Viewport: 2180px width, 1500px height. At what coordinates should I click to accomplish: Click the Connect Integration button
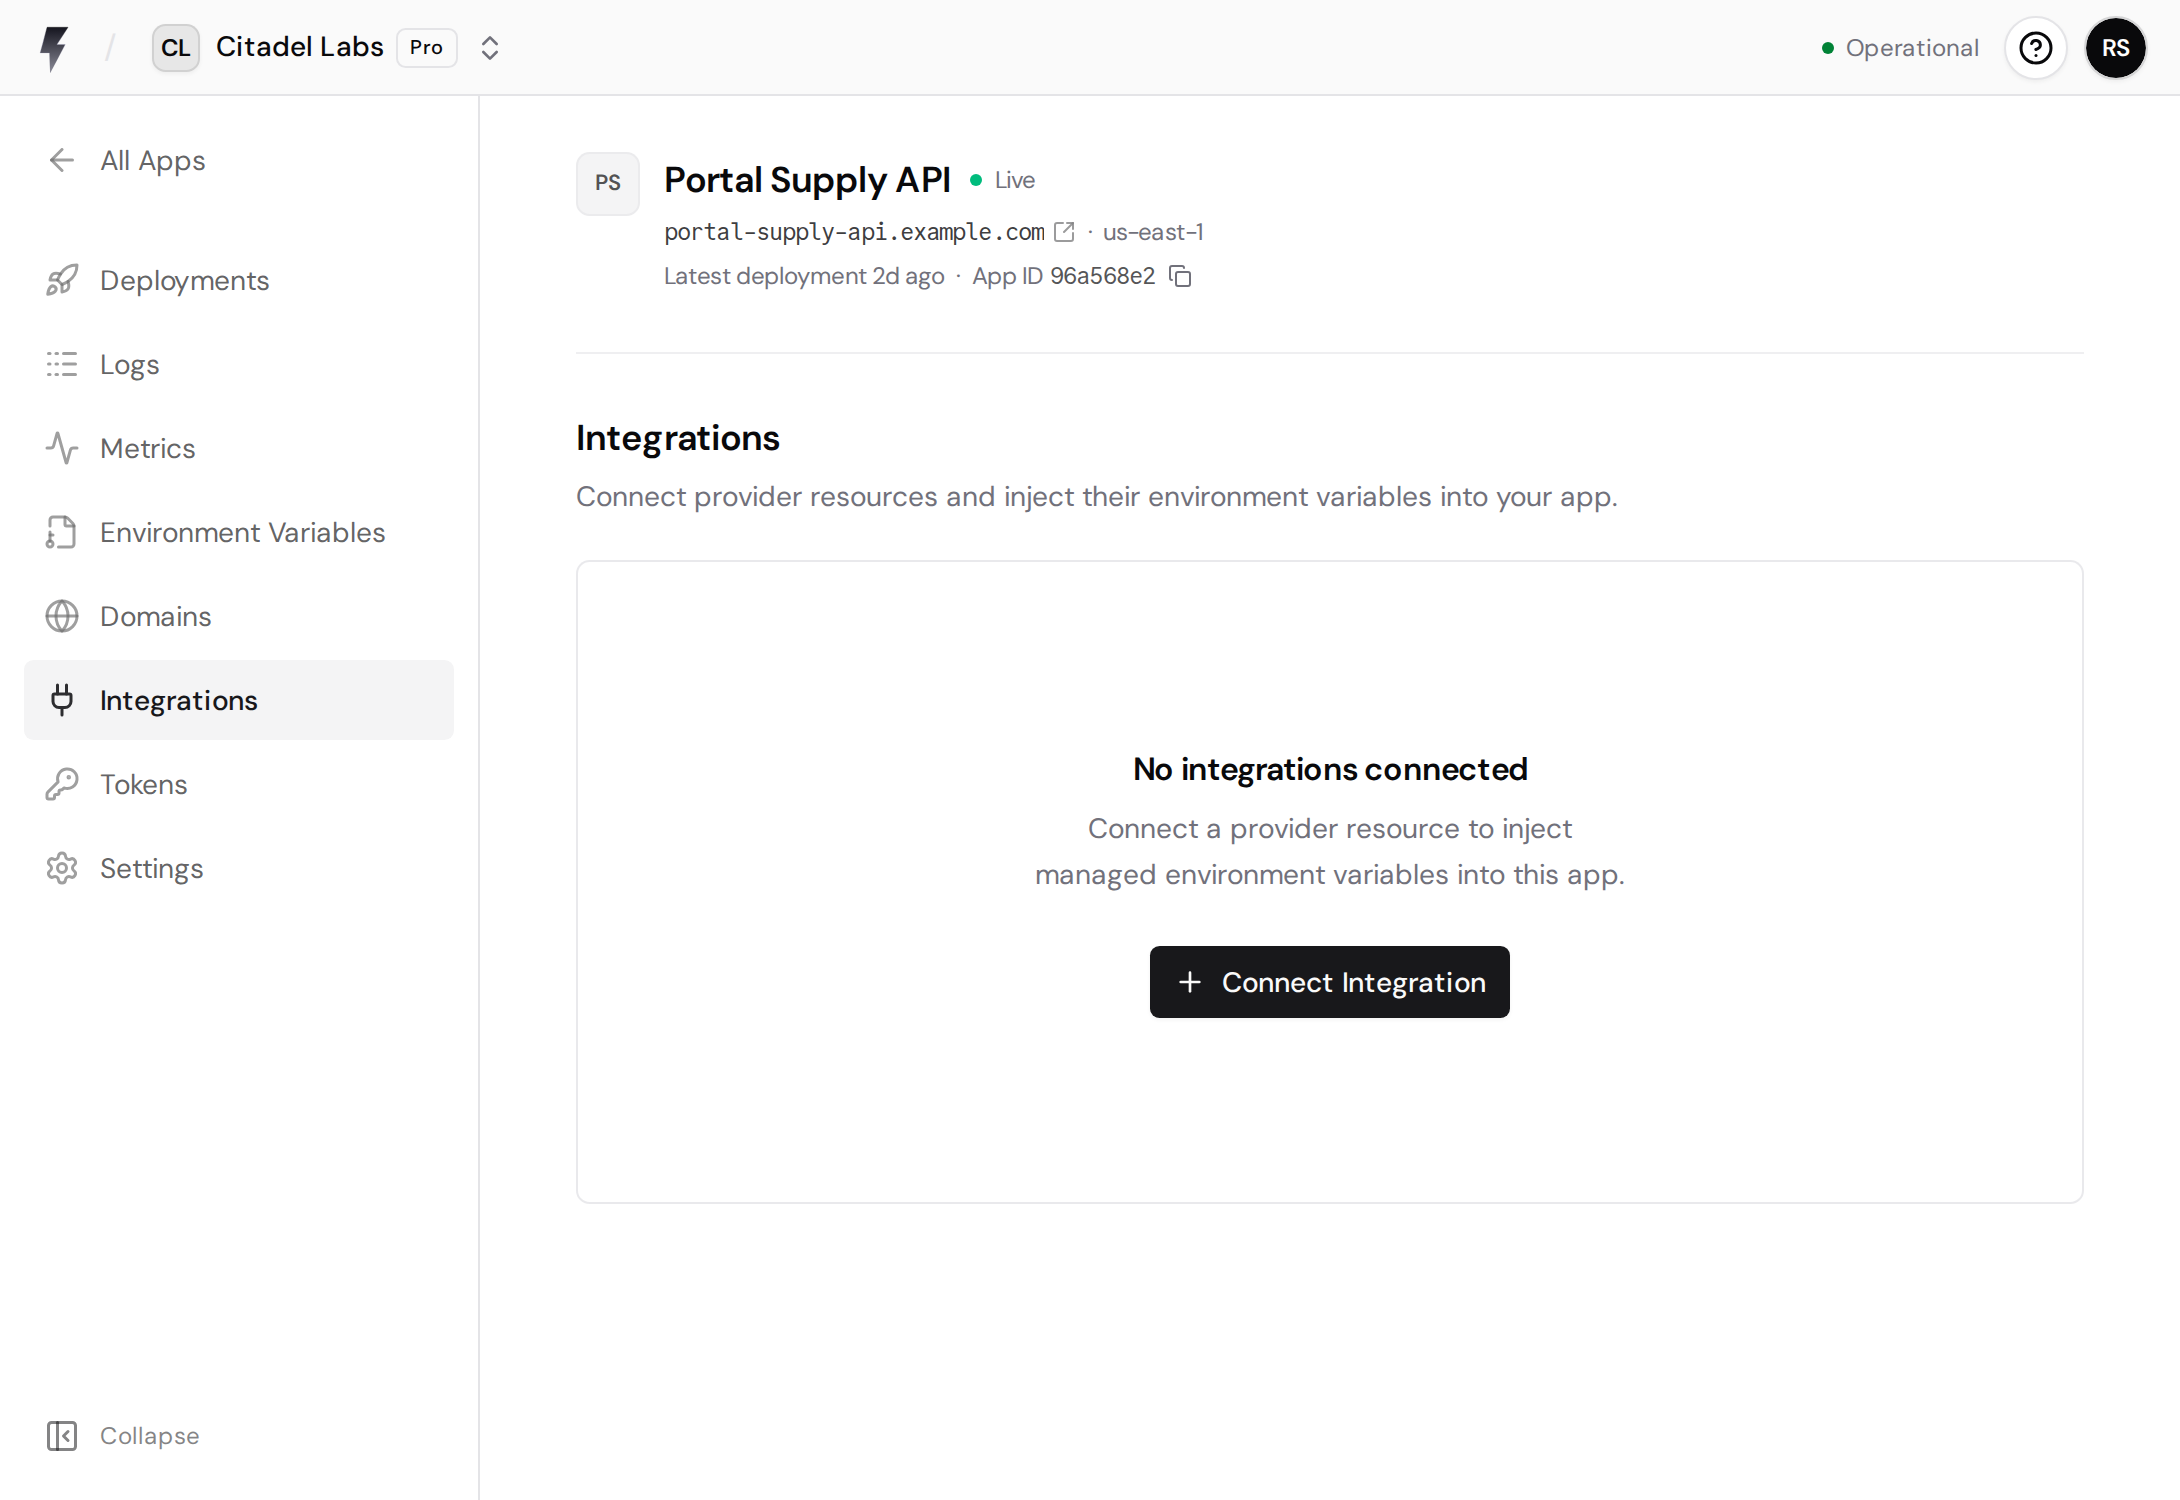point(1330,982)
